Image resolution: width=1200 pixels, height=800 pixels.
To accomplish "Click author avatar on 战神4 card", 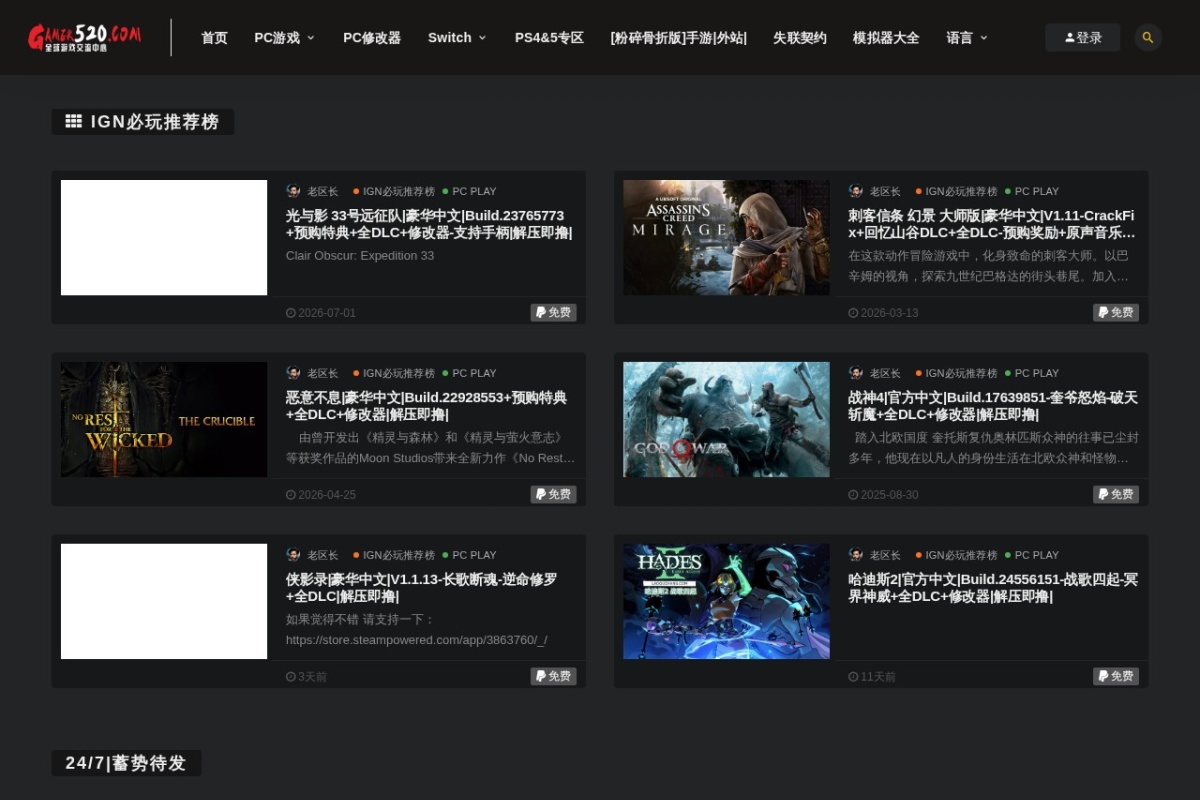I will (x=856, y=373).
